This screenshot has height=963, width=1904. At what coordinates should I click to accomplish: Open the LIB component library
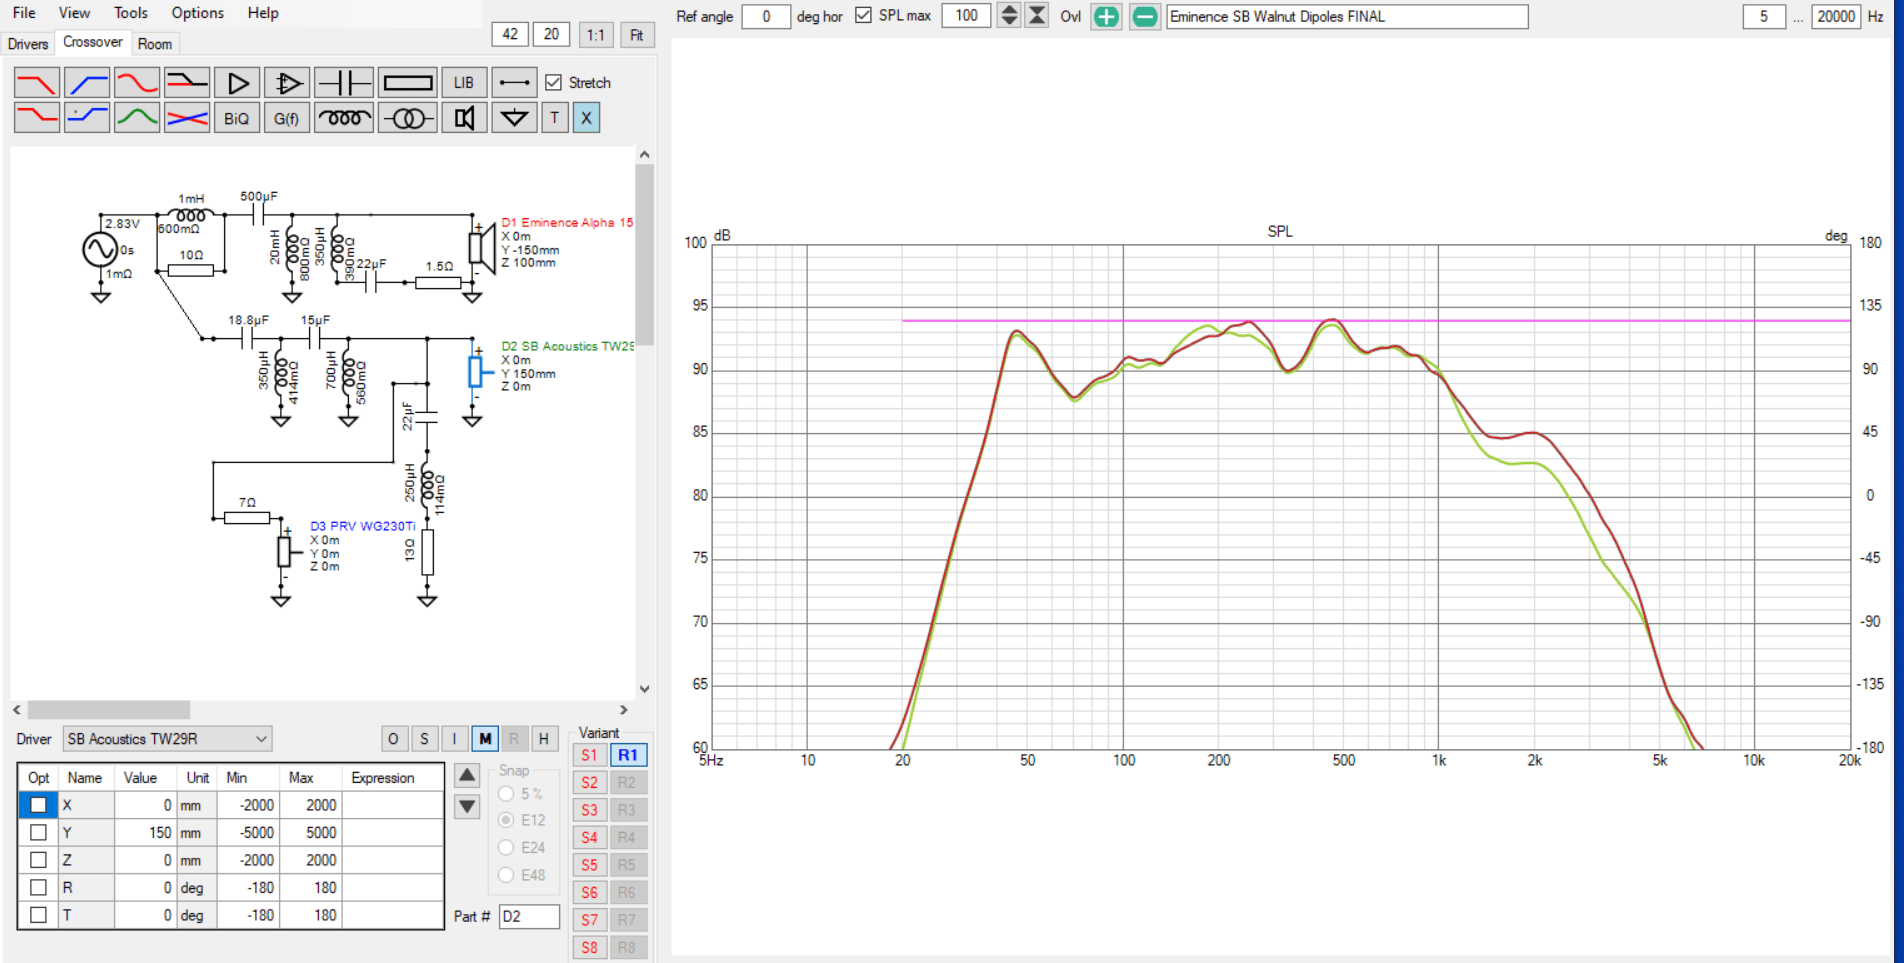(x=464, y=82)
